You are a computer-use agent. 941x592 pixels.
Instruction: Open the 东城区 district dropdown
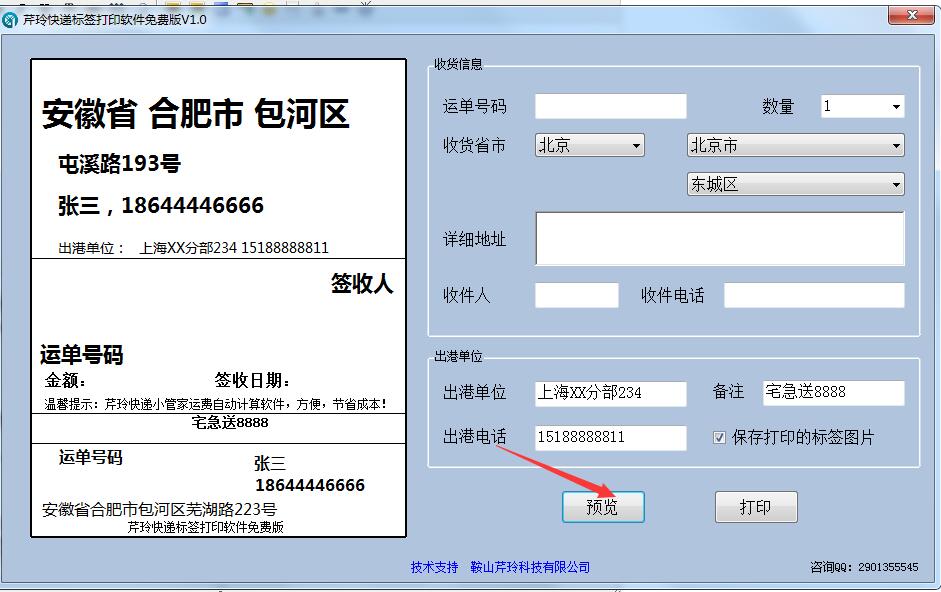[x=795, y=184]
